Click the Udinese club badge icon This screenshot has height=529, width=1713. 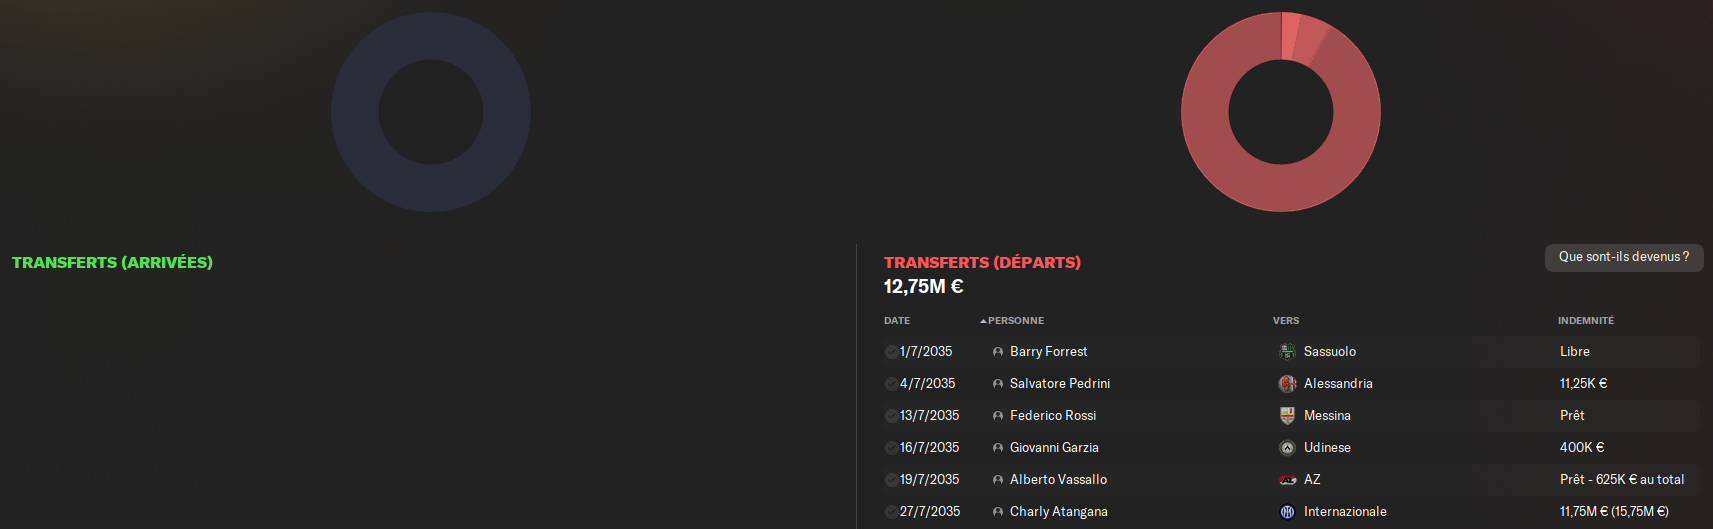[x=1287, y=447]
